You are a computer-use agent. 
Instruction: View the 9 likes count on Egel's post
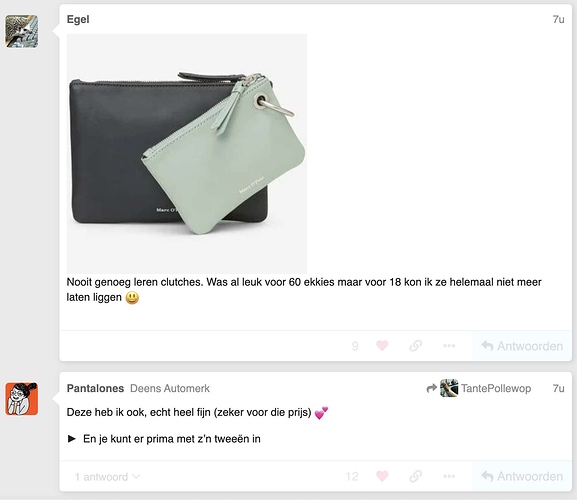(x=355, y=346)
